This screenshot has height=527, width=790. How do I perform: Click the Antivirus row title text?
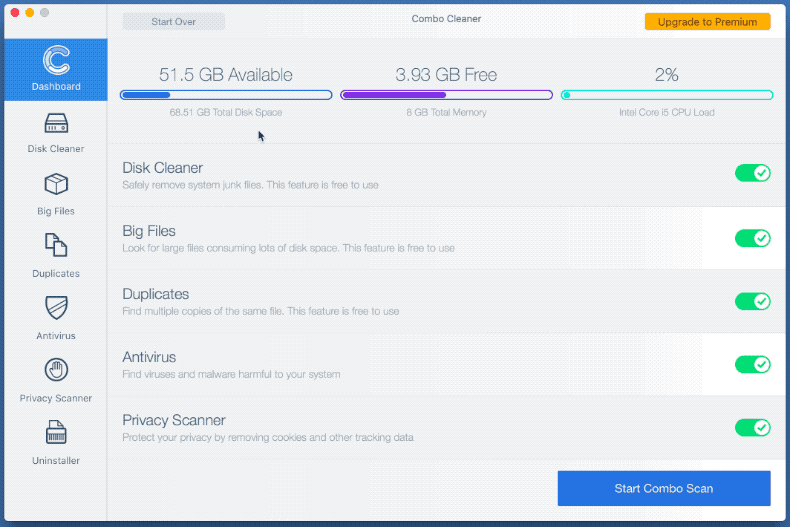(149, 357)
